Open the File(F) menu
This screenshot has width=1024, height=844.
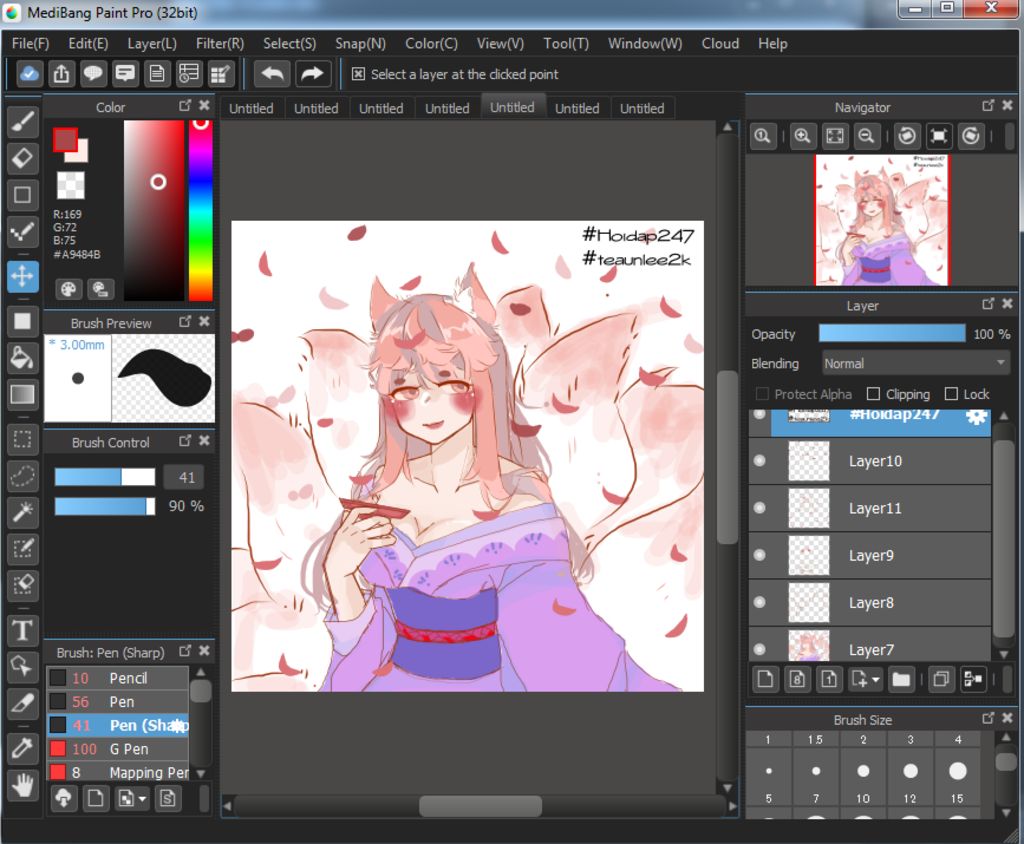point(31,44)
